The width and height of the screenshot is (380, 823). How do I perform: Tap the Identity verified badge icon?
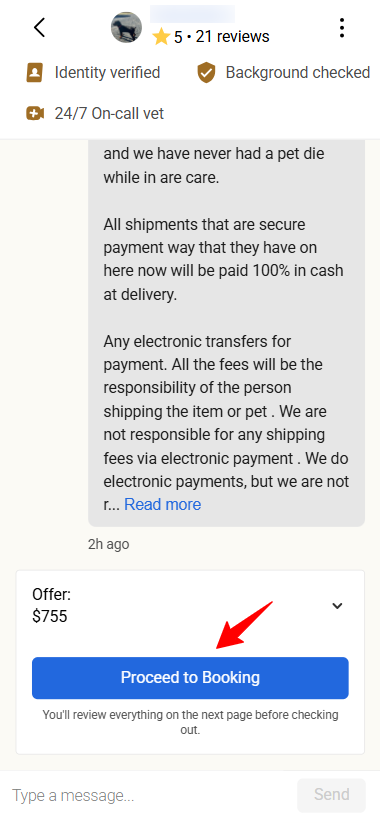(34, 72)
